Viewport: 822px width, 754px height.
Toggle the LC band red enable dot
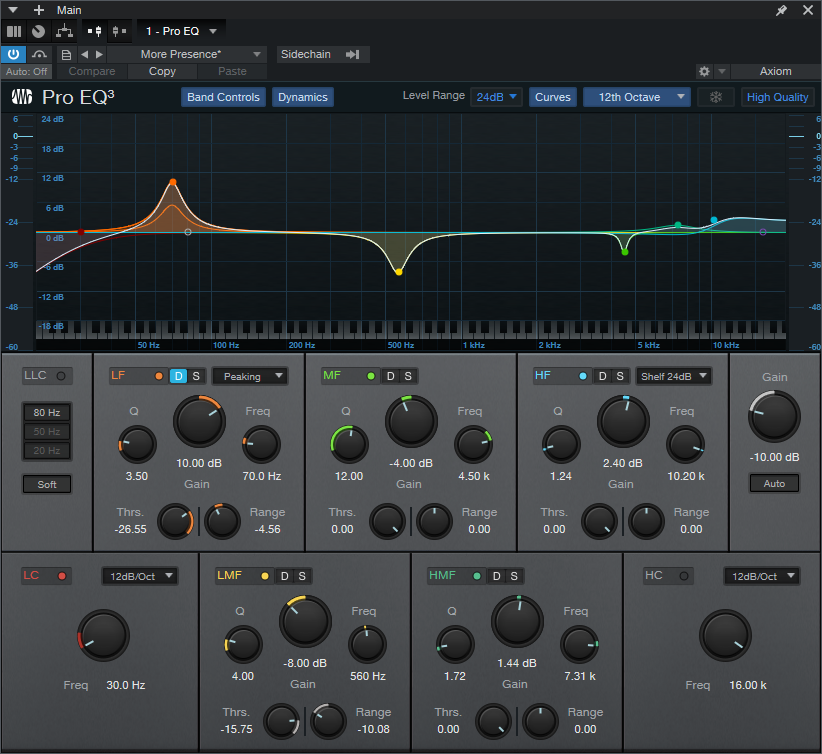pos(62,576)
